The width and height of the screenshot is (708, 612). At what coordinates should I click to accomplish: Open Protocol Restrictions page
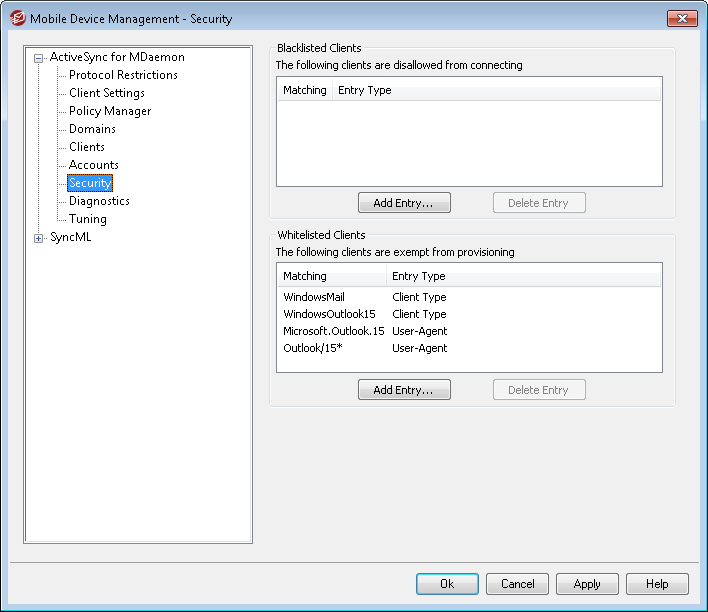pyautogui.click(x=123, y=75)
